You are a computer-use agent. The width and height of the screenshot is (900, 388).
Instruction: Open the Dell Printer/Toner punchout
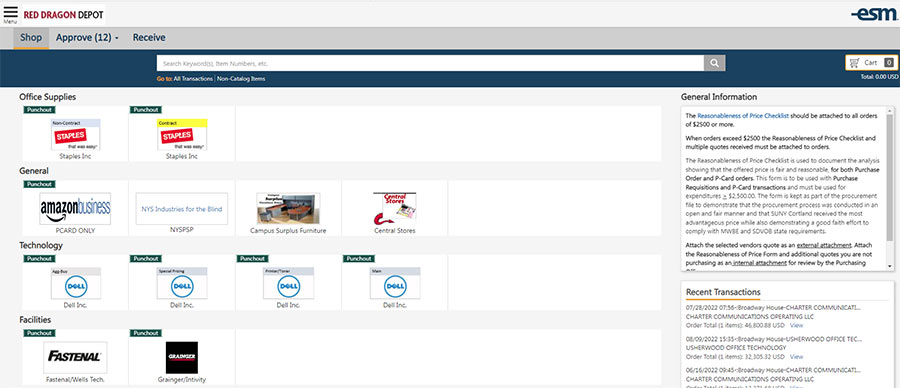click(x=288, y=283)
